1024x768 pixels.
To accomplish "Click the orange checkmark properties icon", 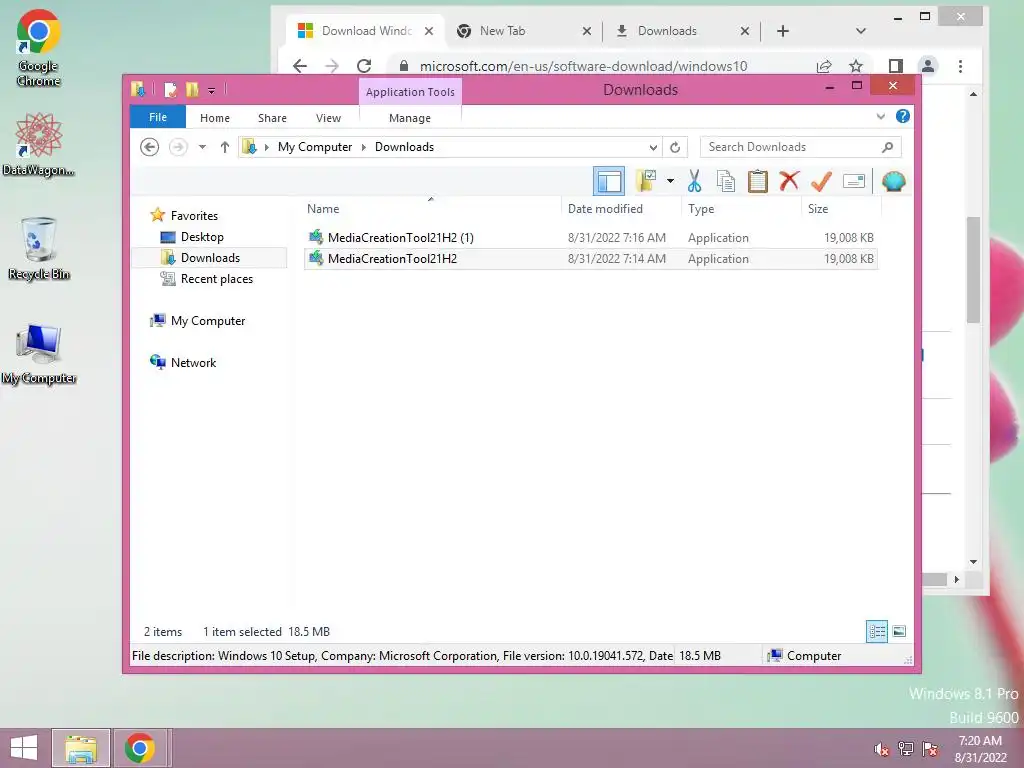I will pos(821,181).
